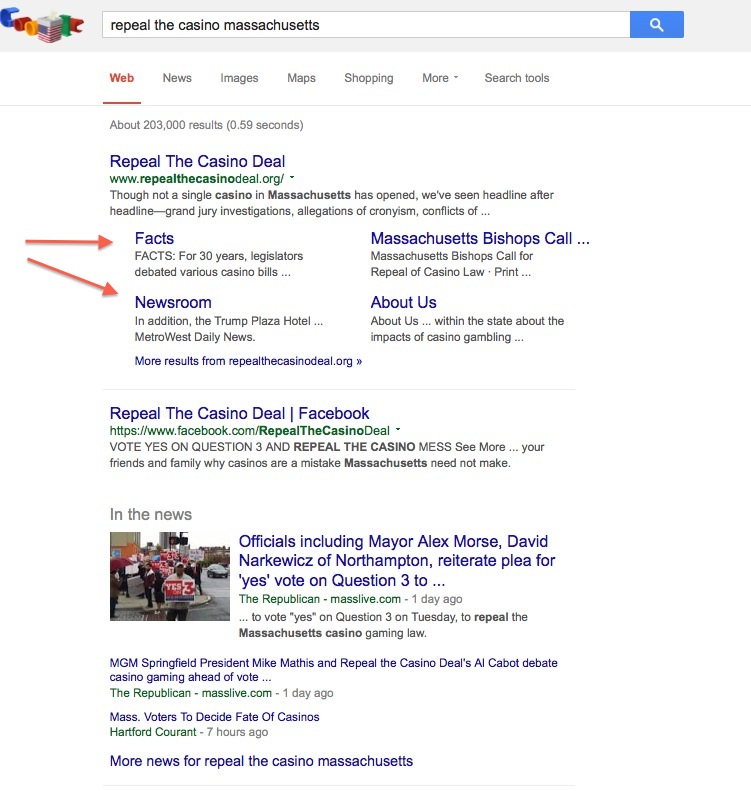Expand the More dropdown menu
Screen dimensions: 751x791
tap(440, 78)
